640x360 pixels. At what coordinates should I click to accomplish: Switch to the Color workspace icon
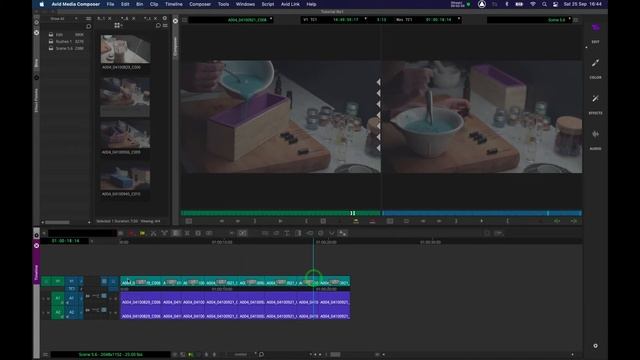[595, 63]
